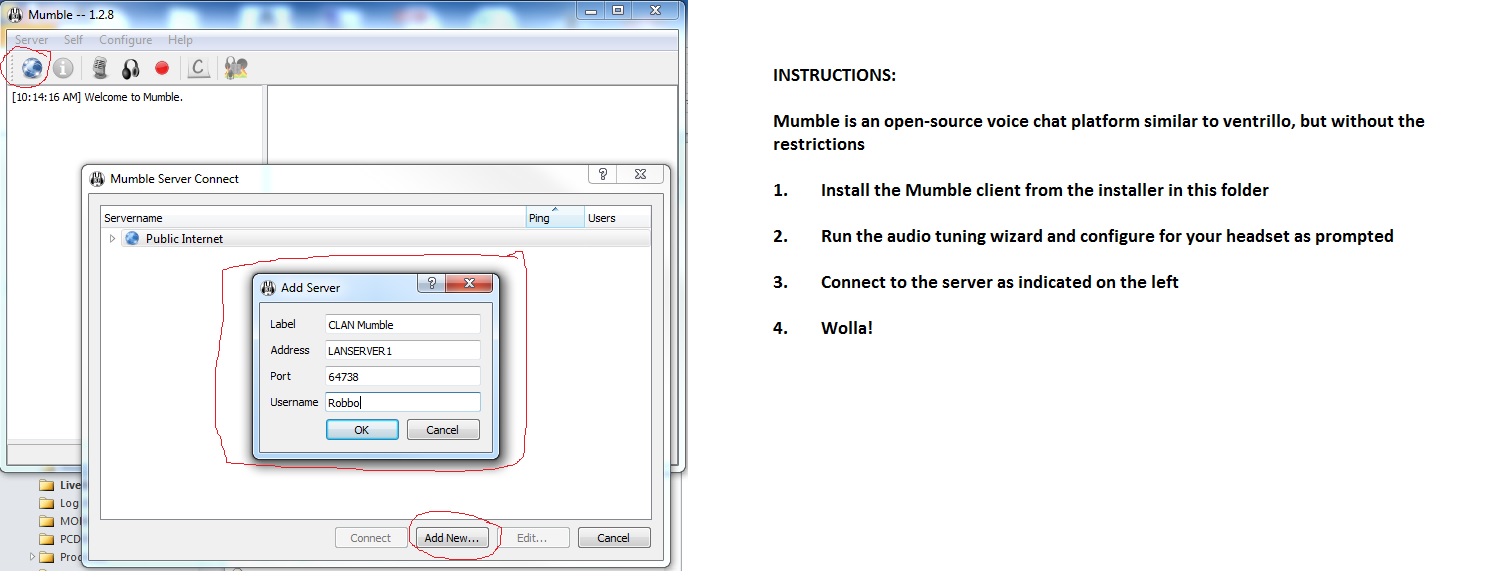
Task: Click the 'Run the audio tuning wizard' instruction
Action: pos(1107,236)
